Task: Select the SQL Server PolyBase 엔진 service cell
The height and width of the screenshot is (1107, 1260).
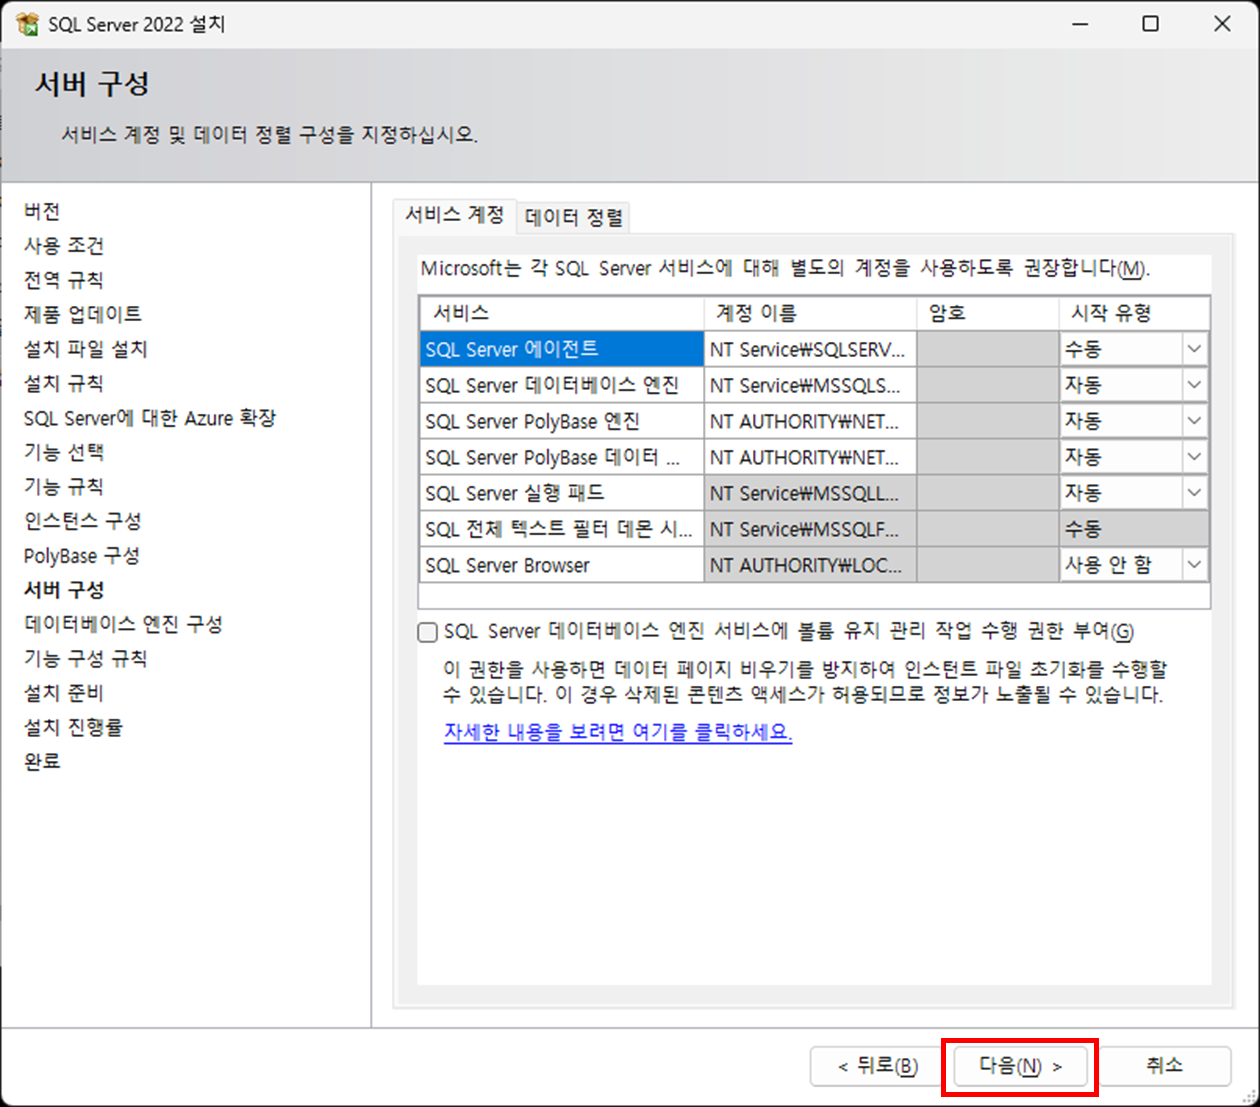Action: [562, 421]
